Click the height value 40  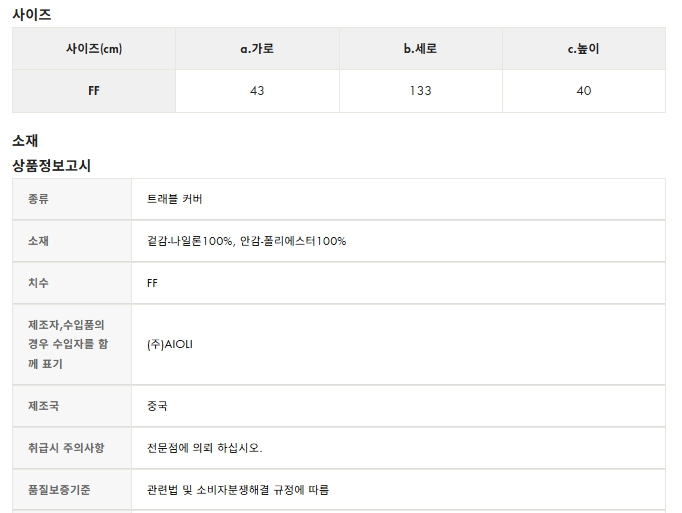pos(584,91)
